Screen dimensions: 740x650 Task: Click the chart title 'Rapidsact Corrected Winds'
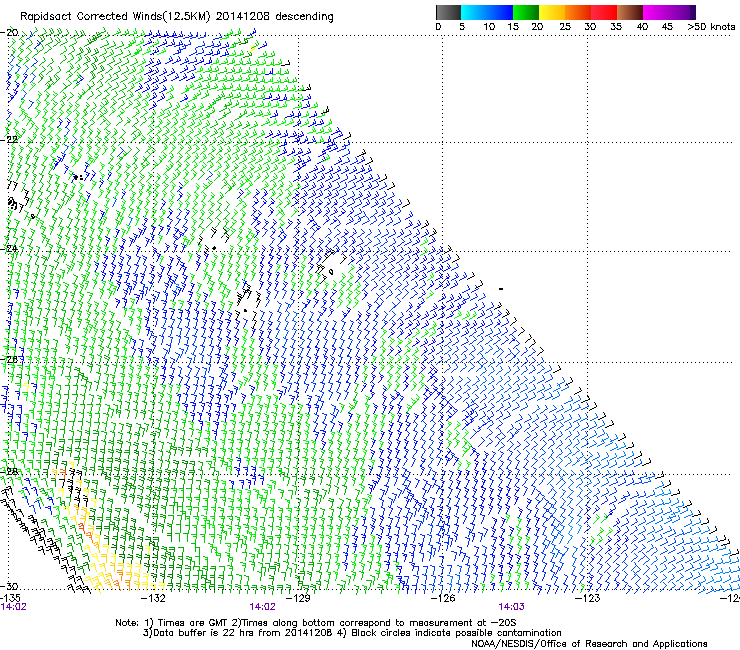click(x=93, y=17)
